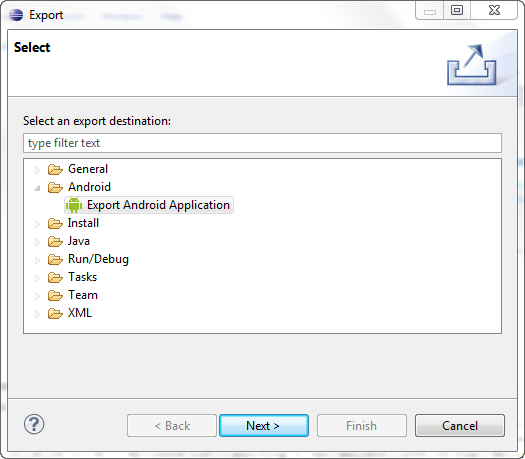Expand the Team category arrow

tap(37, 296)
